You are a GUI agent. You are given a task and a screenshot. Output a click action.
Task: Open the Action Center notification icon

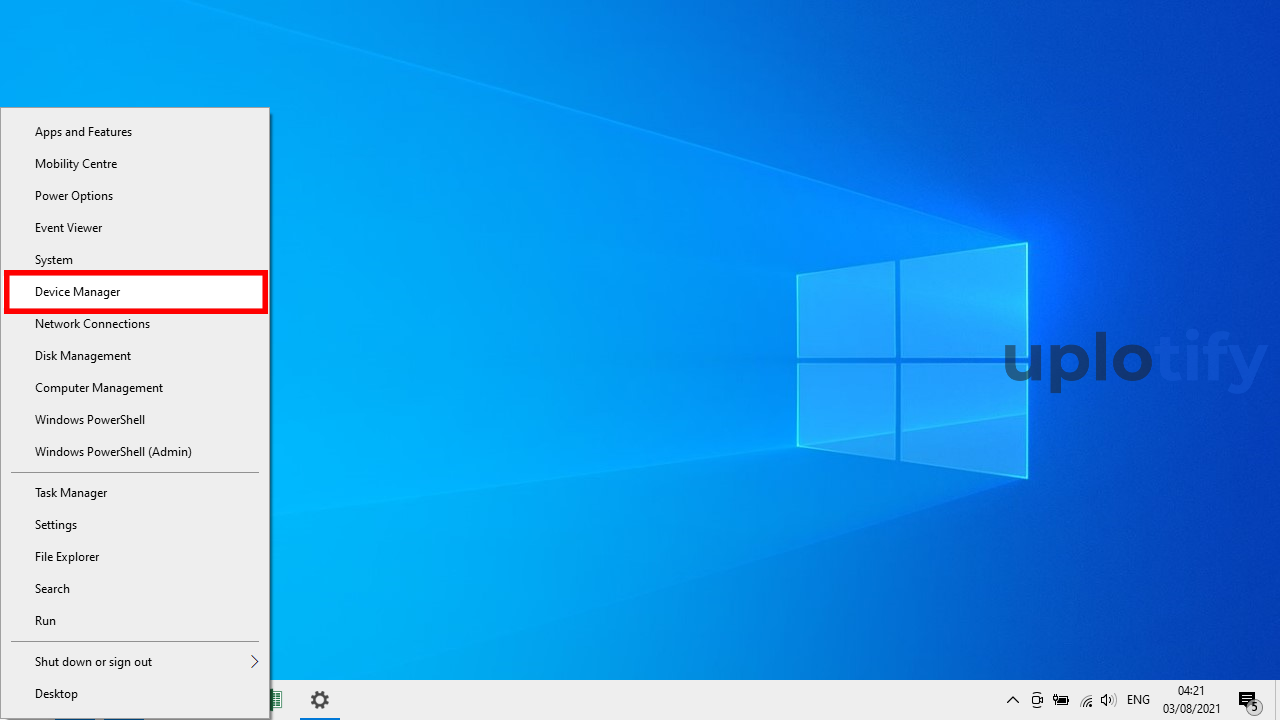(1247, 700)
